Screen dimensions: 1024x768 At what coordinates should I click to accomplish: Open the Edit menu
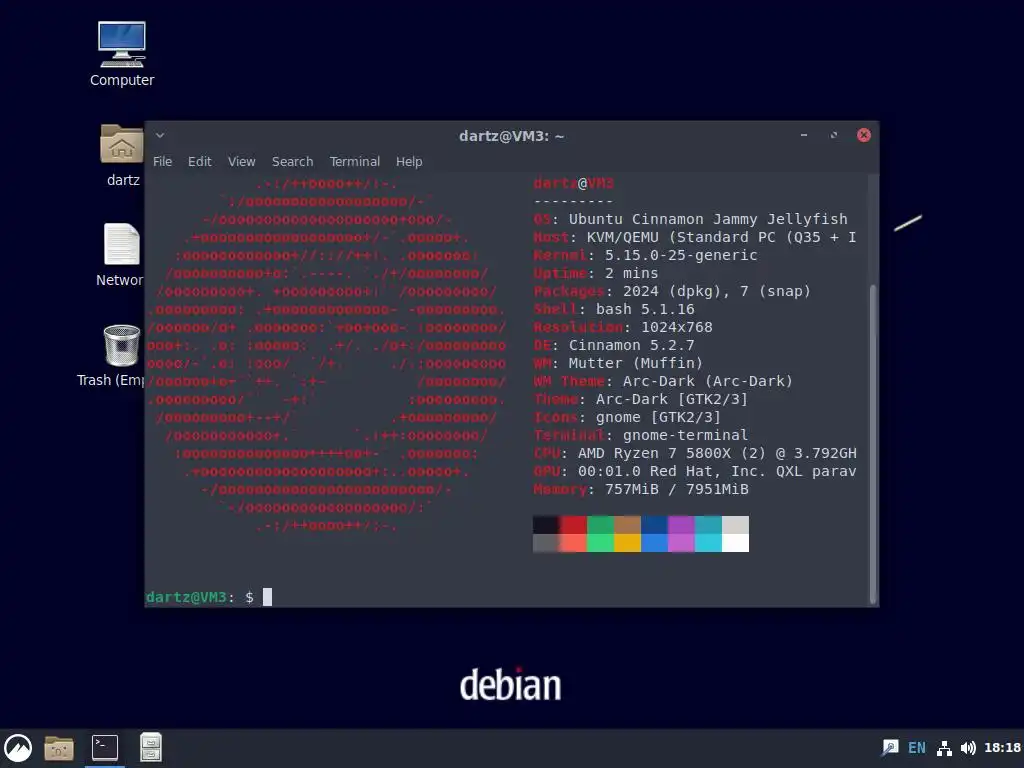click(200, 161)
